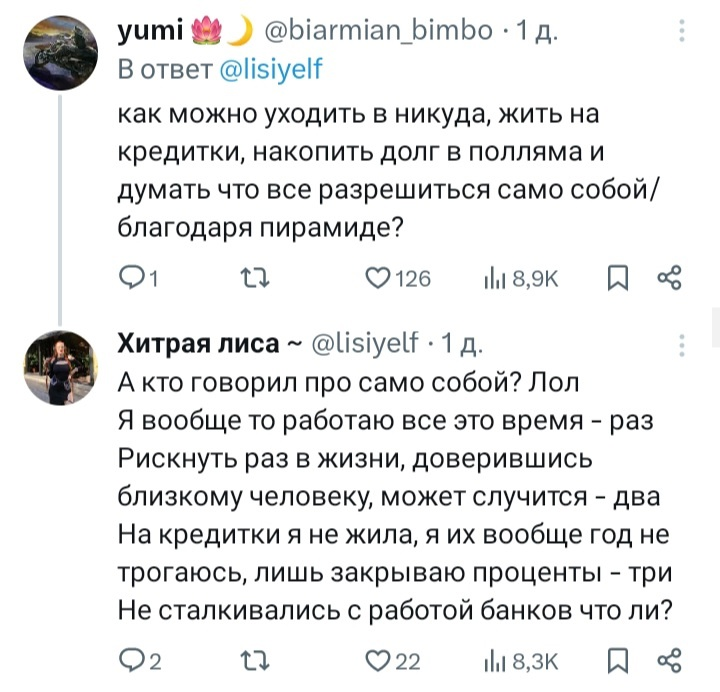Open Хитрая лиса's profile avatar
Viewport: 720px width, 692px height.
click(x=62, y=368)
